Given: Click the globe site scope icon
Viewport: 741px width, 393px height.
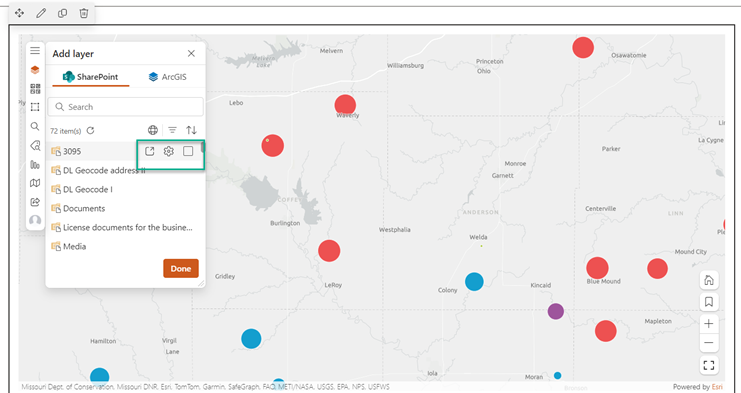Looking at the screenshot, I should tap(153, 130).
